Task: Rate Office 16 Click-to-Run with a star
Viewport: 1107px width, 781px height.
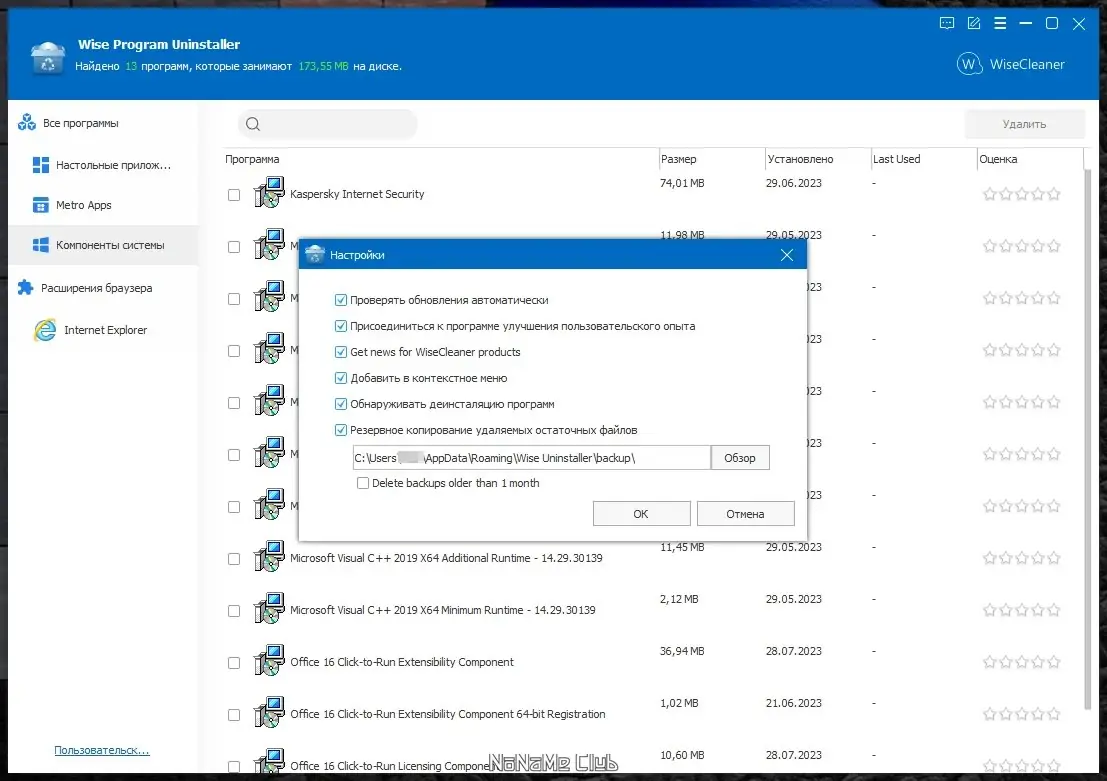Action: [990, 661]
